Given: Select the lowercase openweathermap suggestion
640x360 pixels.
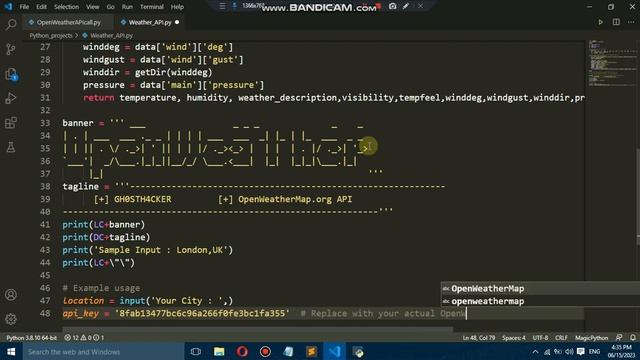Looking at the screenshot, I should tap(540, 301).
